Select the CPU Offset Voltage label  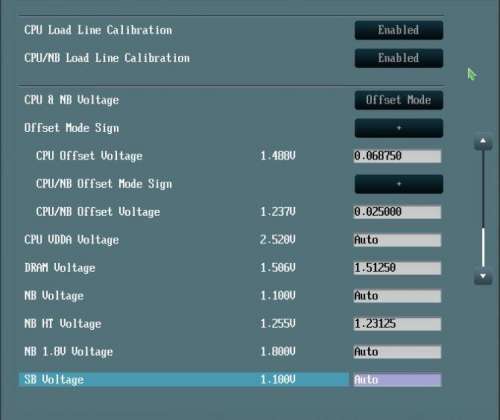(89, 156)
